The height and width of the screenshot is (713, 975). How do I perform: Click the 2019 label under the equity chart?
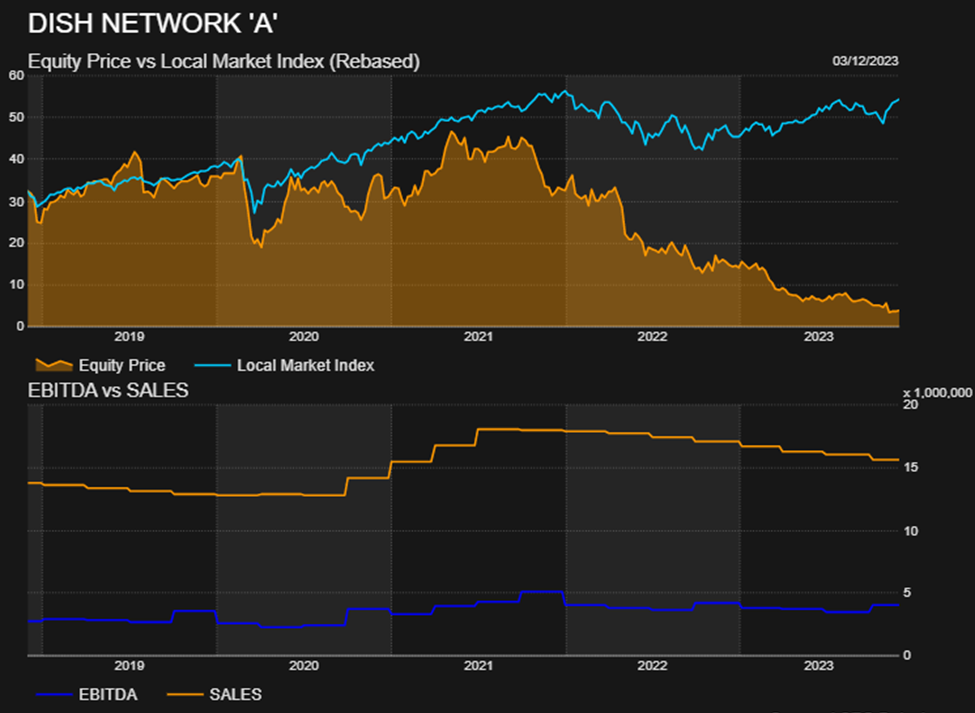point(129,337)
